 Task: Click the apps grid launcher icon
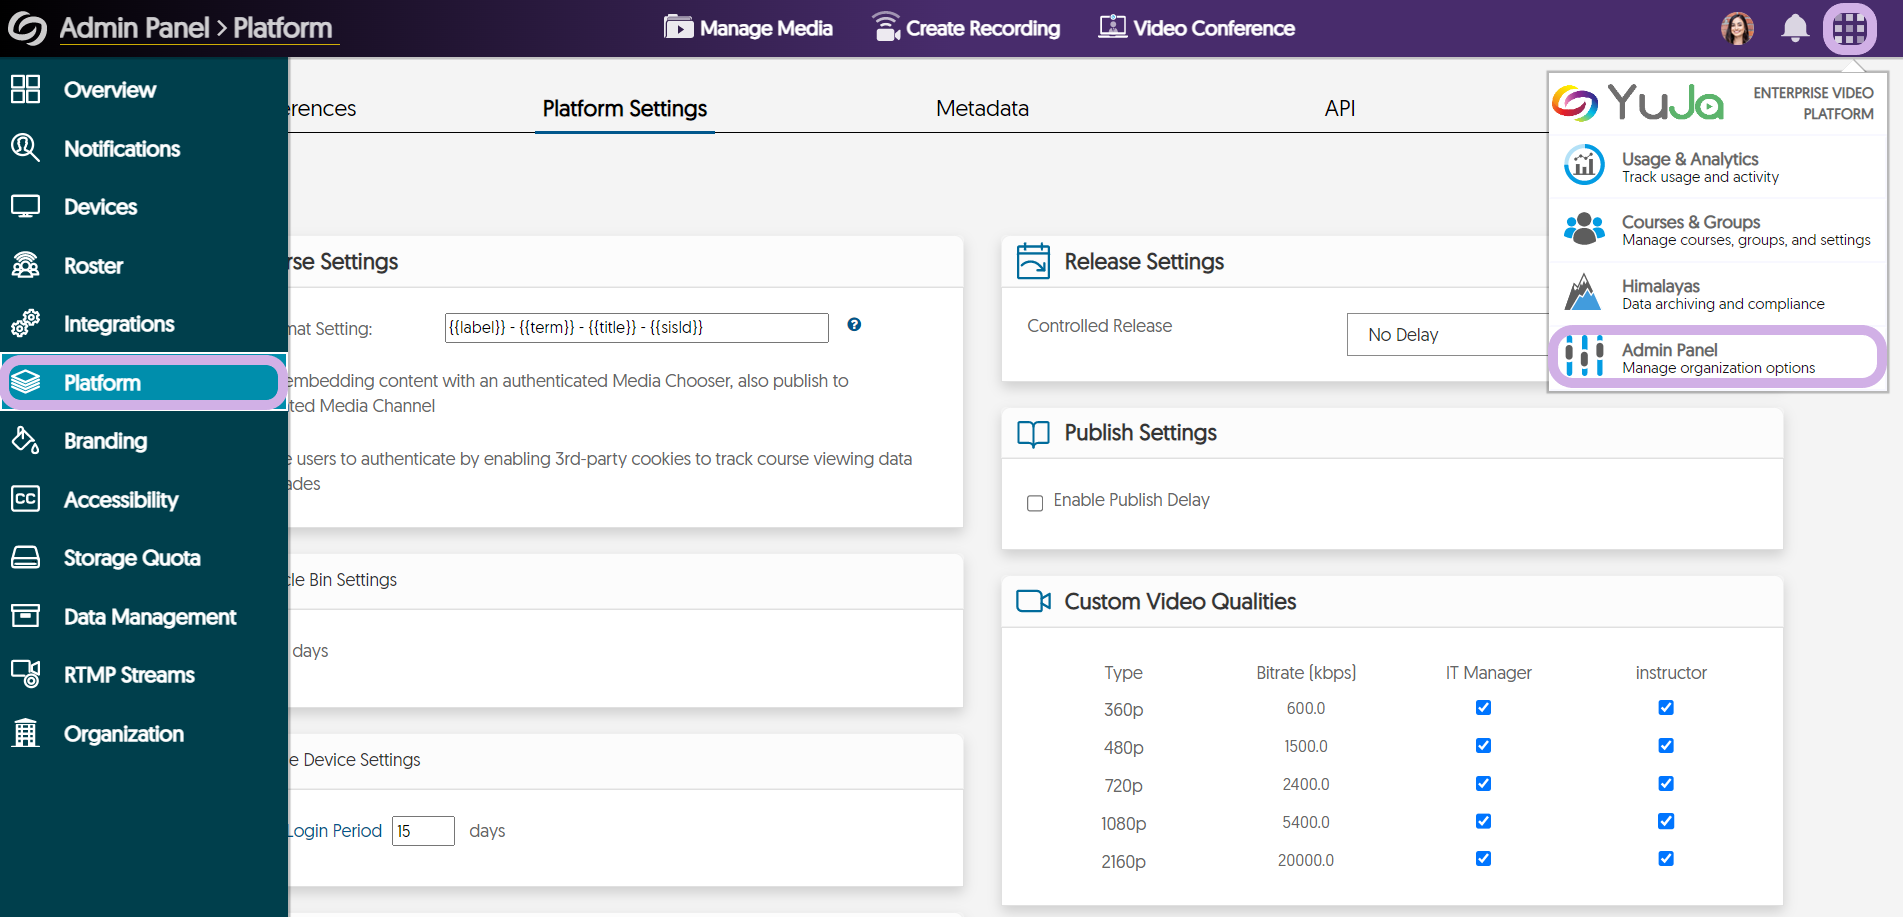click(x=1849, y=29)
